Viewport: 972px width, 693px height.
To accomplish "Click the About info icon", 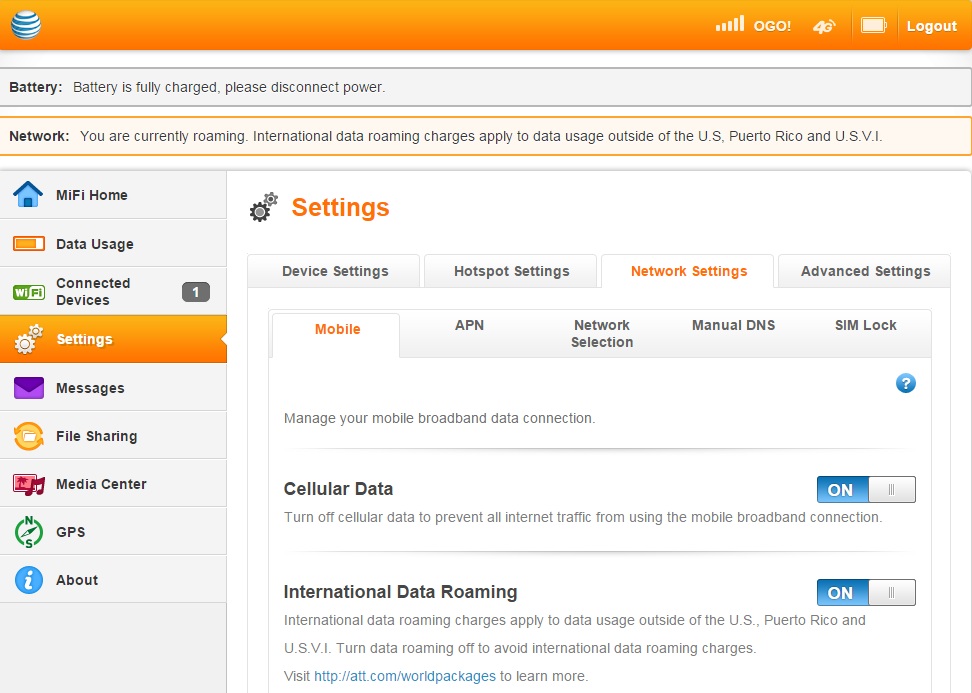I will pos(29,580).
